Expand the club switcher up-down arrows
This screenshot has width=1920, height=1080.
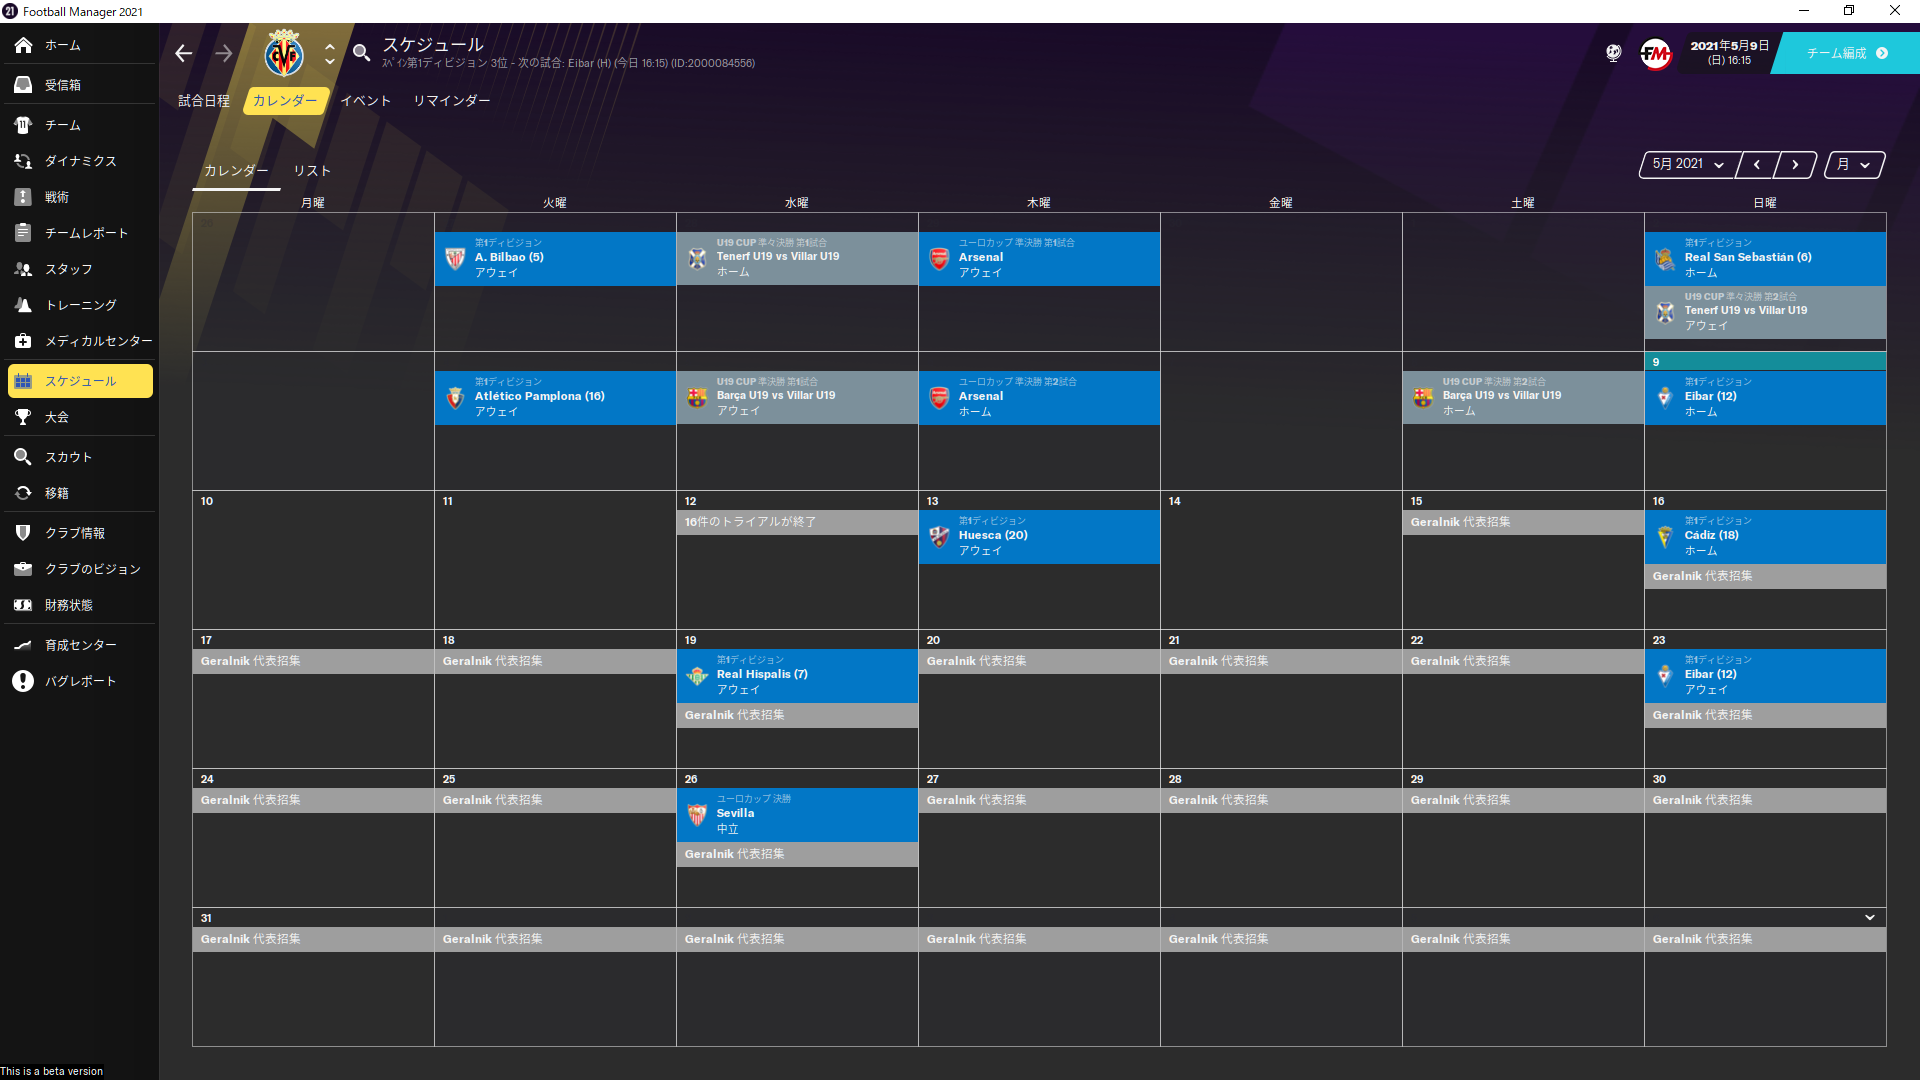tap(330, 53)
